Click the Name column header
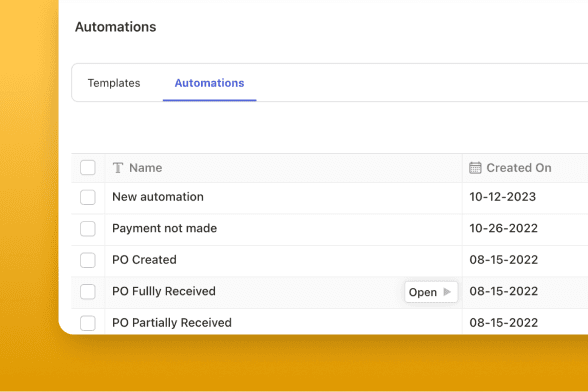The image size is (588, 392). [146, 168]
